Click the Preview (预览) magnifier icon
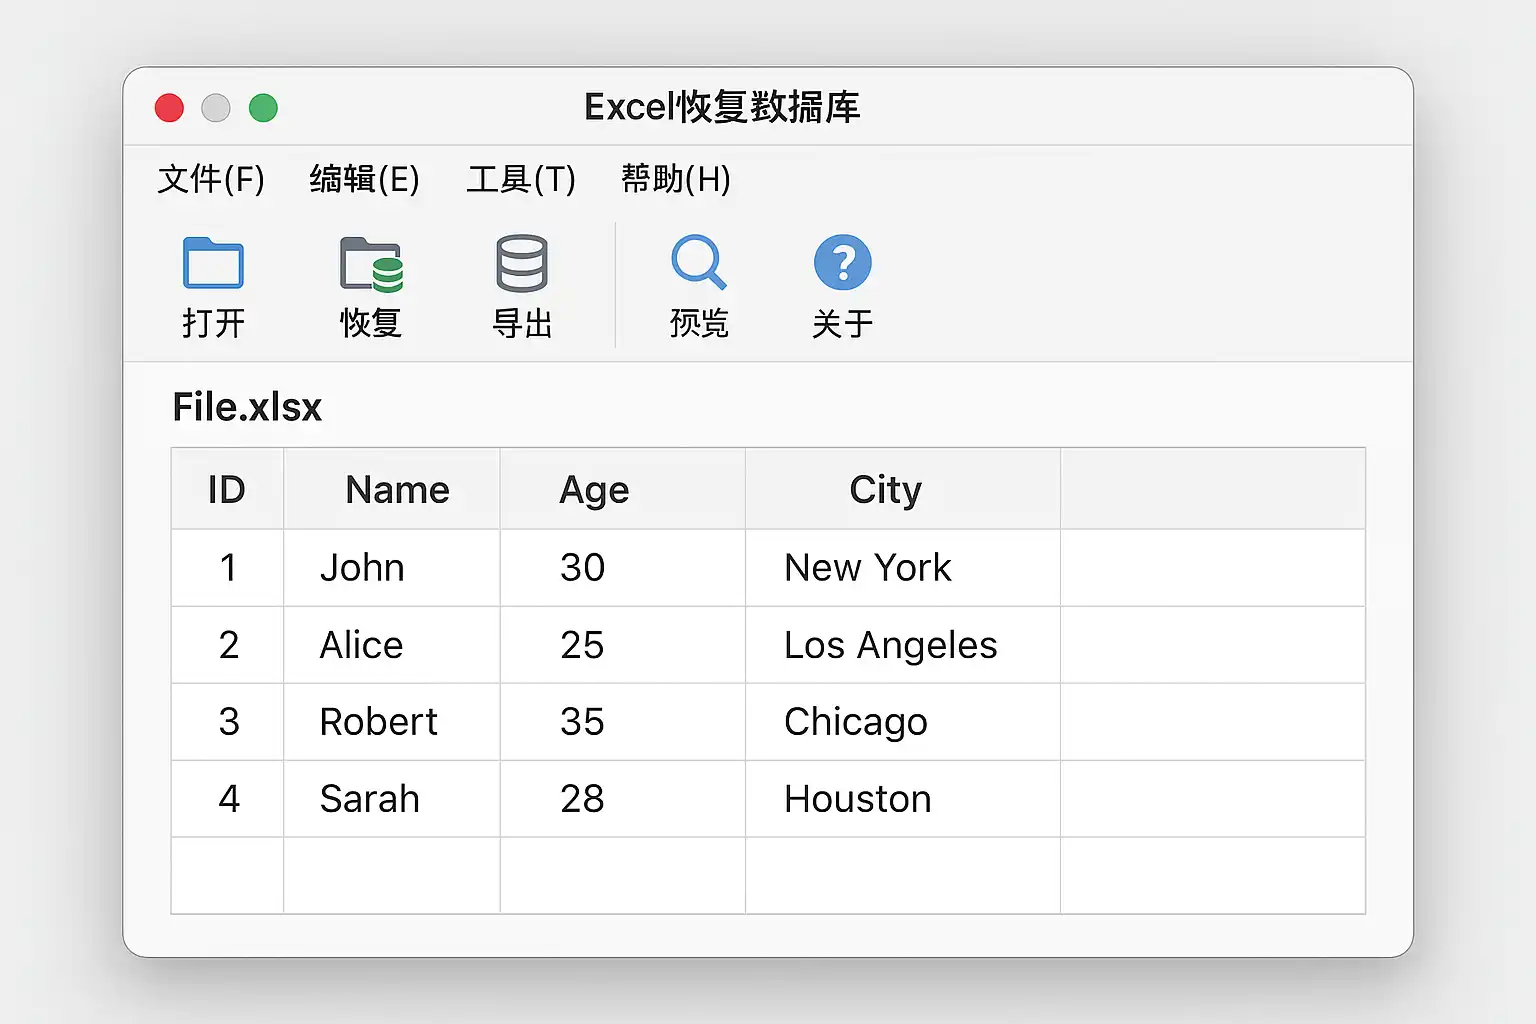1536x1024 pixels. 698,262
